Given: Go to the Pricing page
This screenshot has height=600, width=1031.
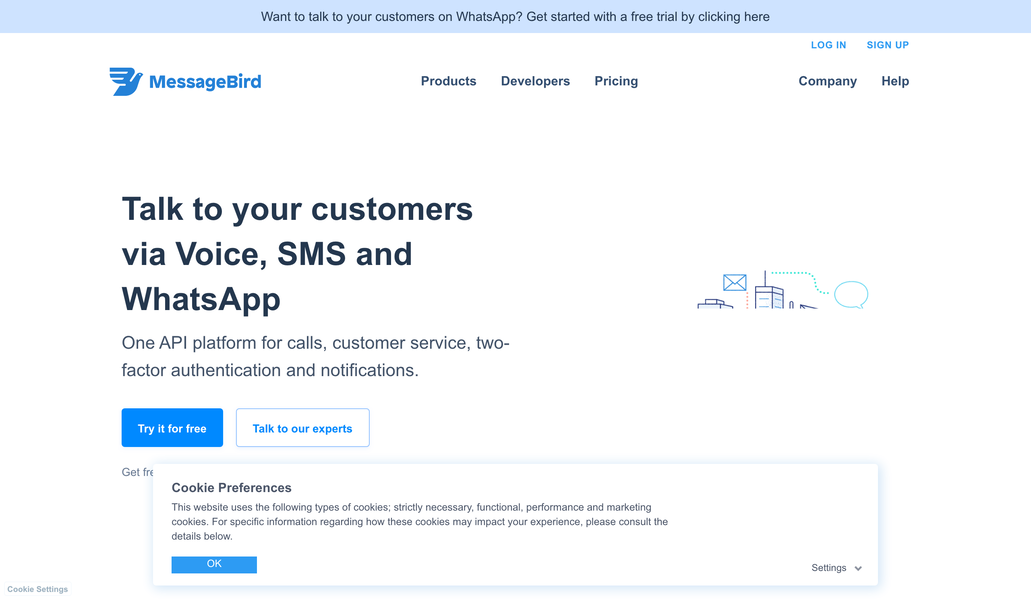Looking at the screenshot, I should tap(616, 81).
